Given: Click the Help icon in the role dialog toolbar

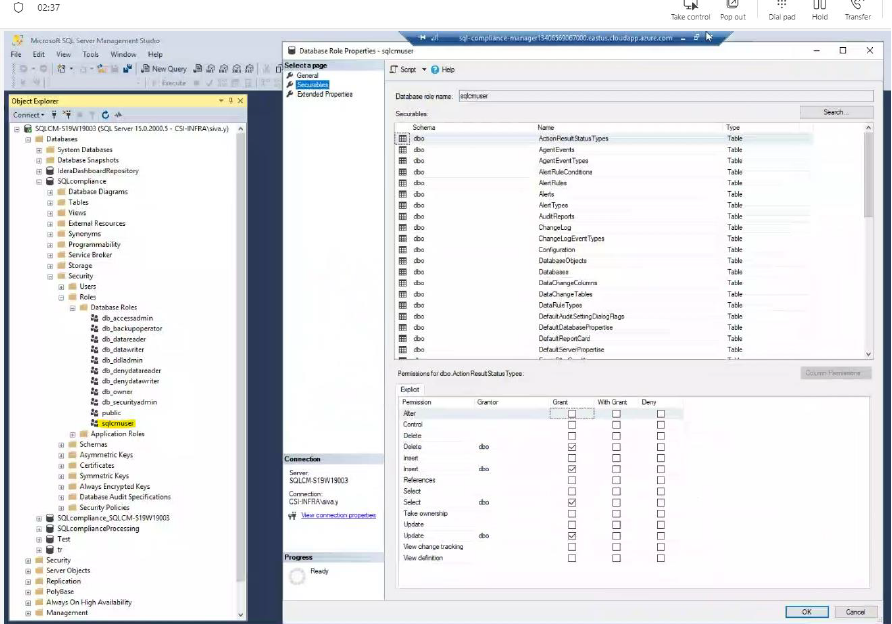Looking at the screenshot, I should click(x=435, y=69).
